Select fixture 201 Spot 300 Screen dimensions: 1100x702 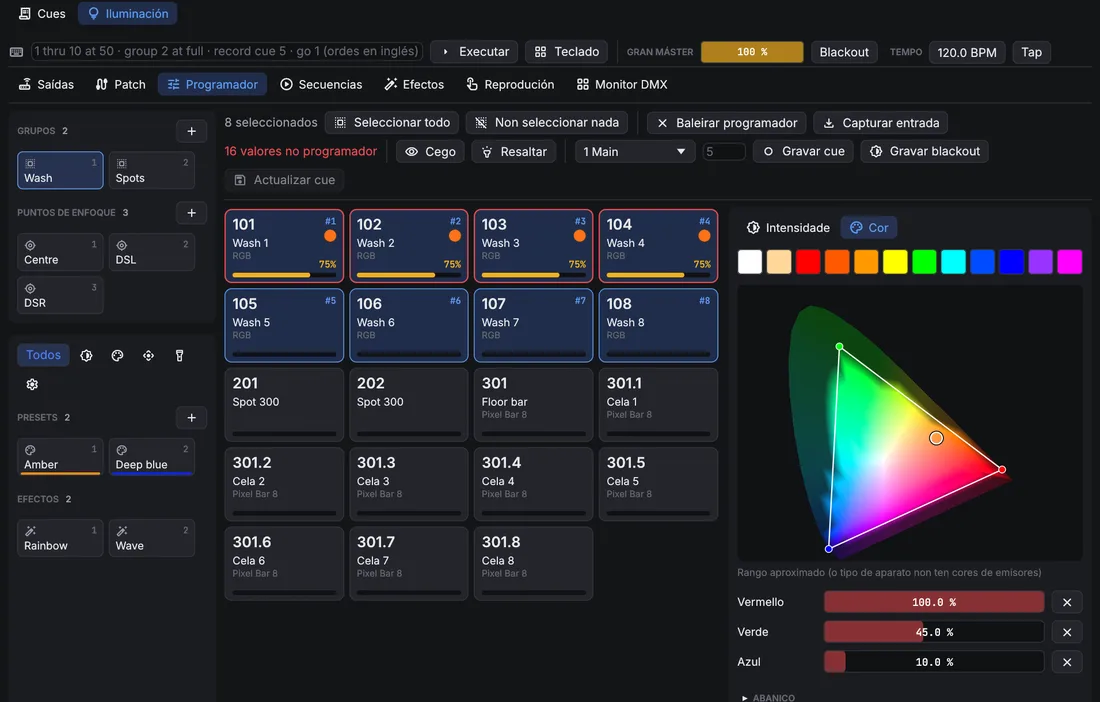tap(284, 405)
